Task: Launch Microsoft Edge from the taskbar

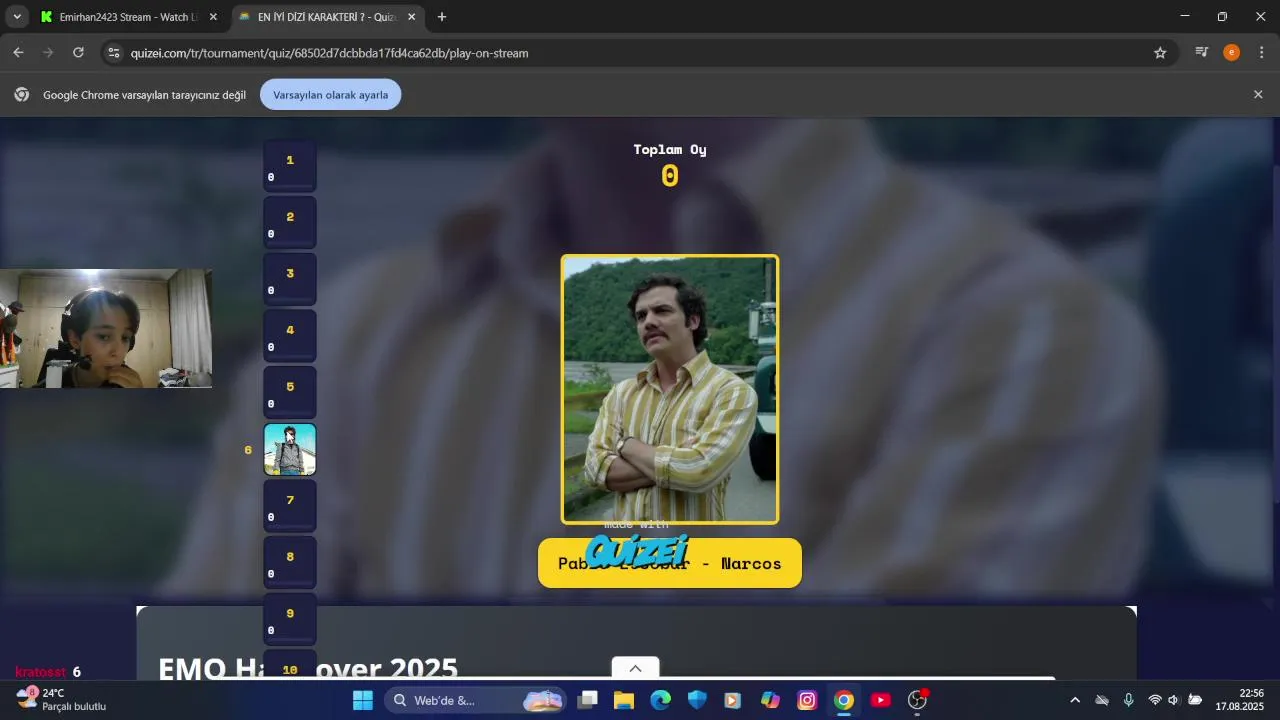Action: (661, 700)
